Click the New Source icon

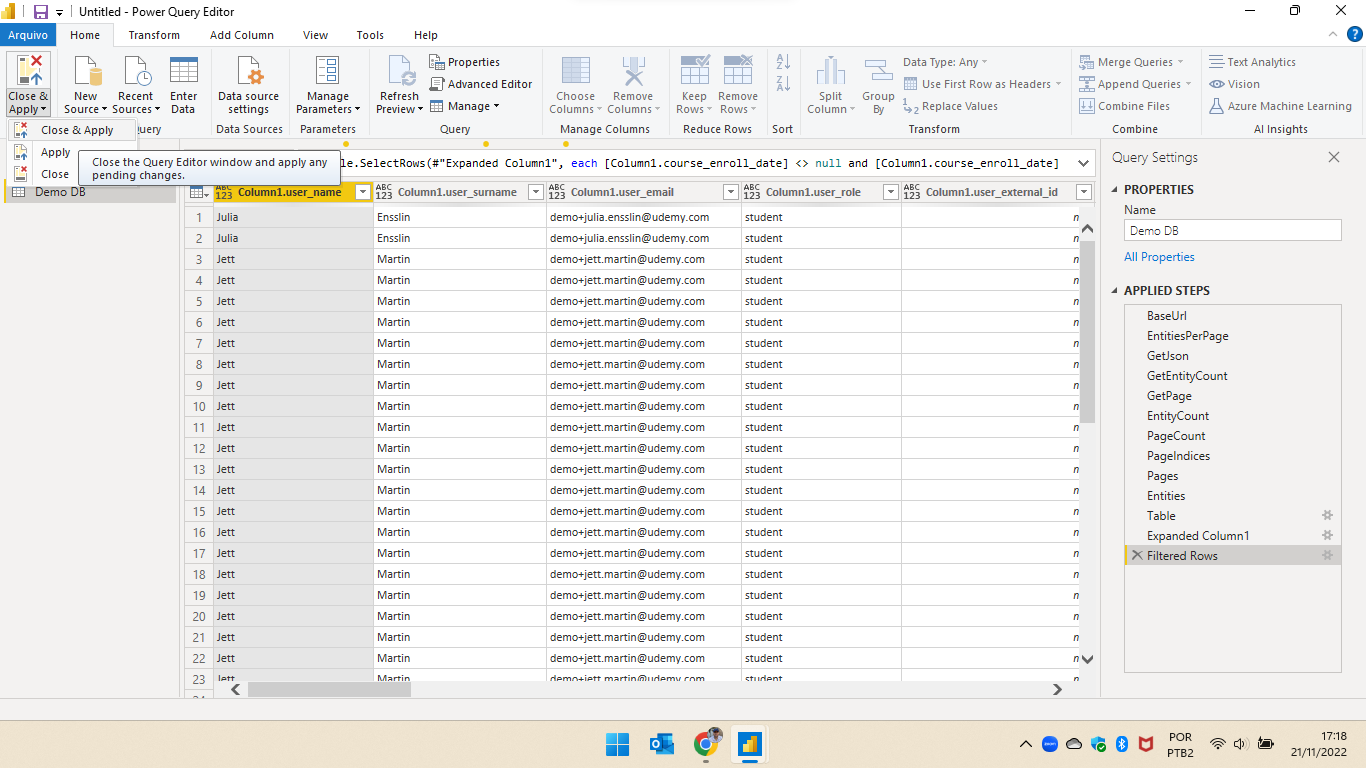(86, 72)
